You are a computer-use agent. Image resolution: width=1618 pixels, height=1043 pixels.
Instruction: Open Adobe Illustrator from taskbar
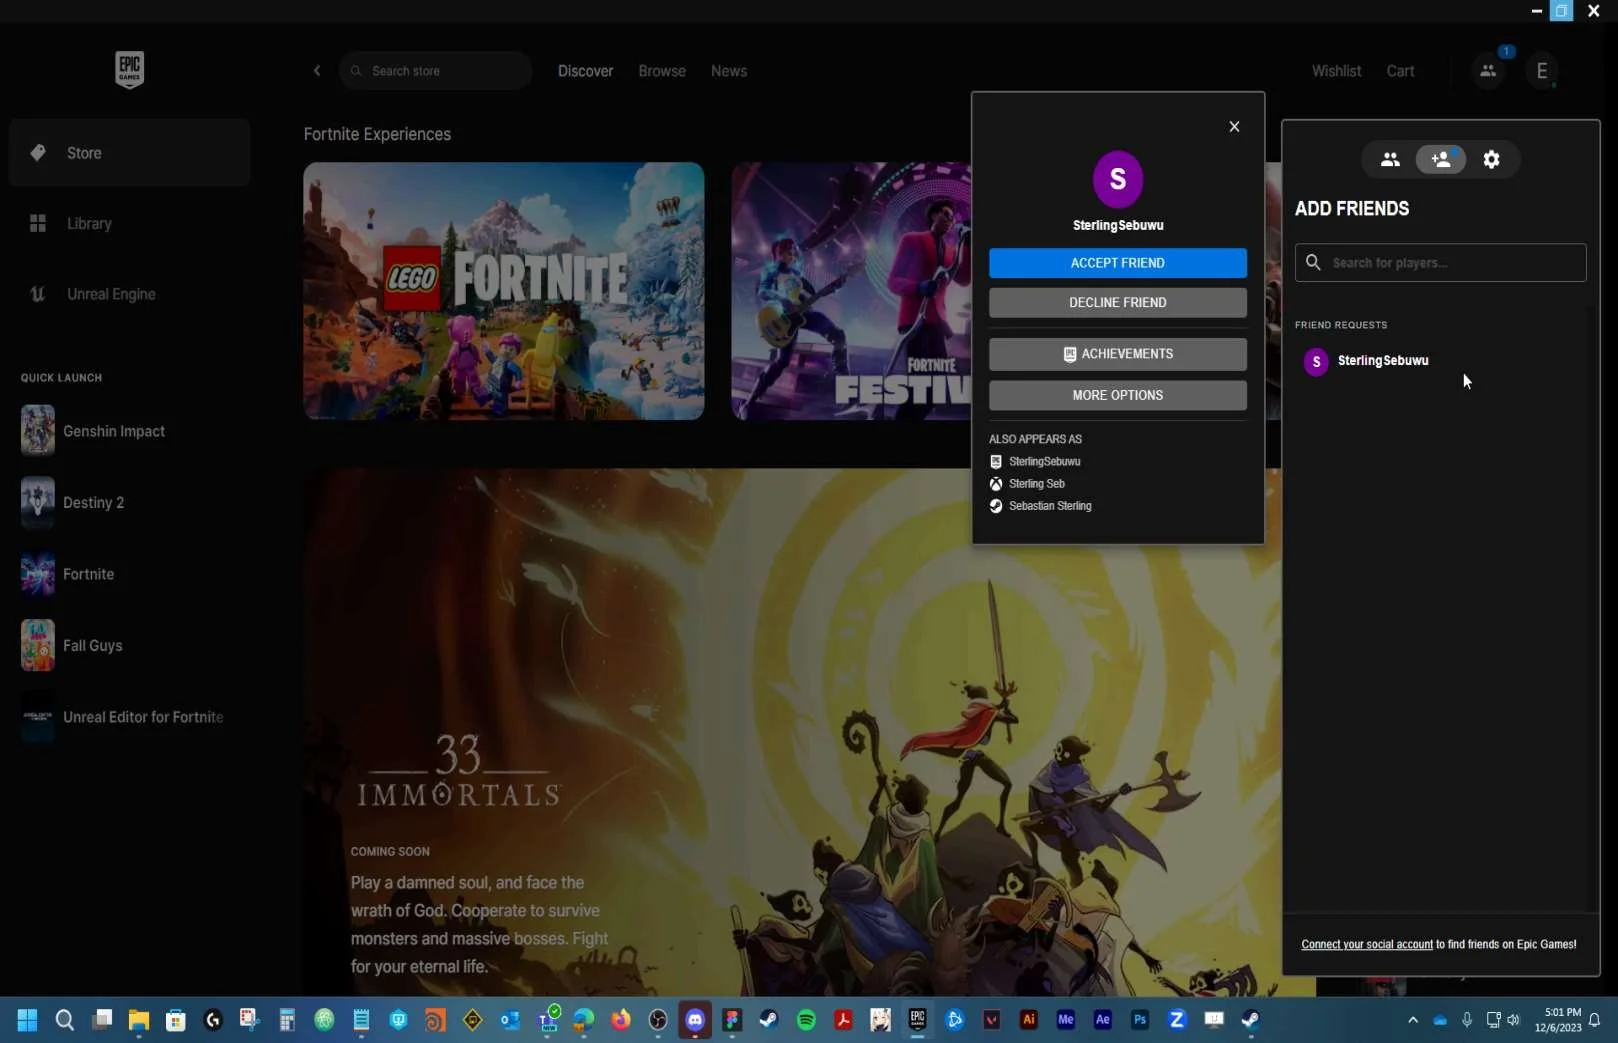click(1028, 1020)
